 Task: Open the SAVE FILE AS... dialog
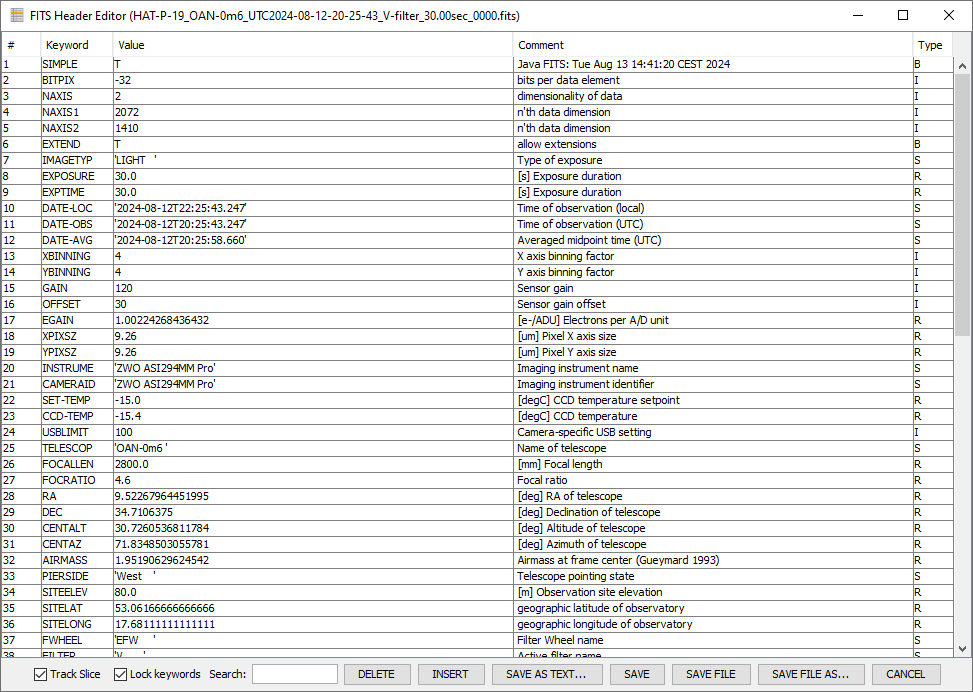810,674
